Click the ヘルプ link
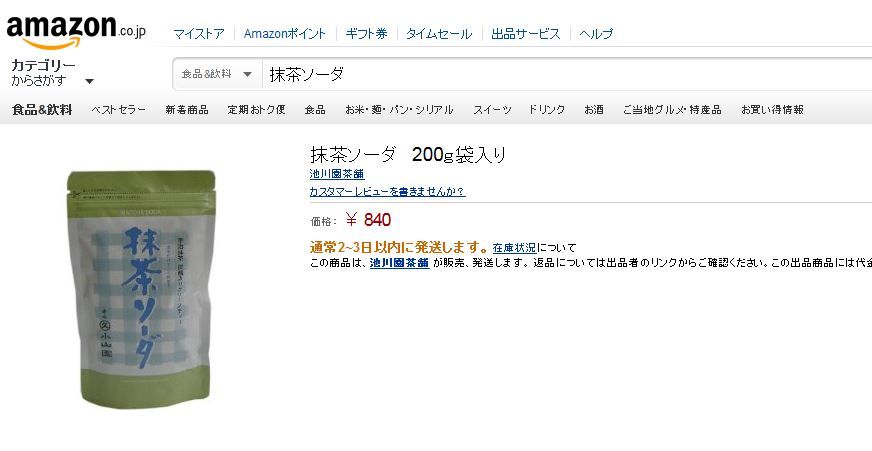 click(596, 34)
